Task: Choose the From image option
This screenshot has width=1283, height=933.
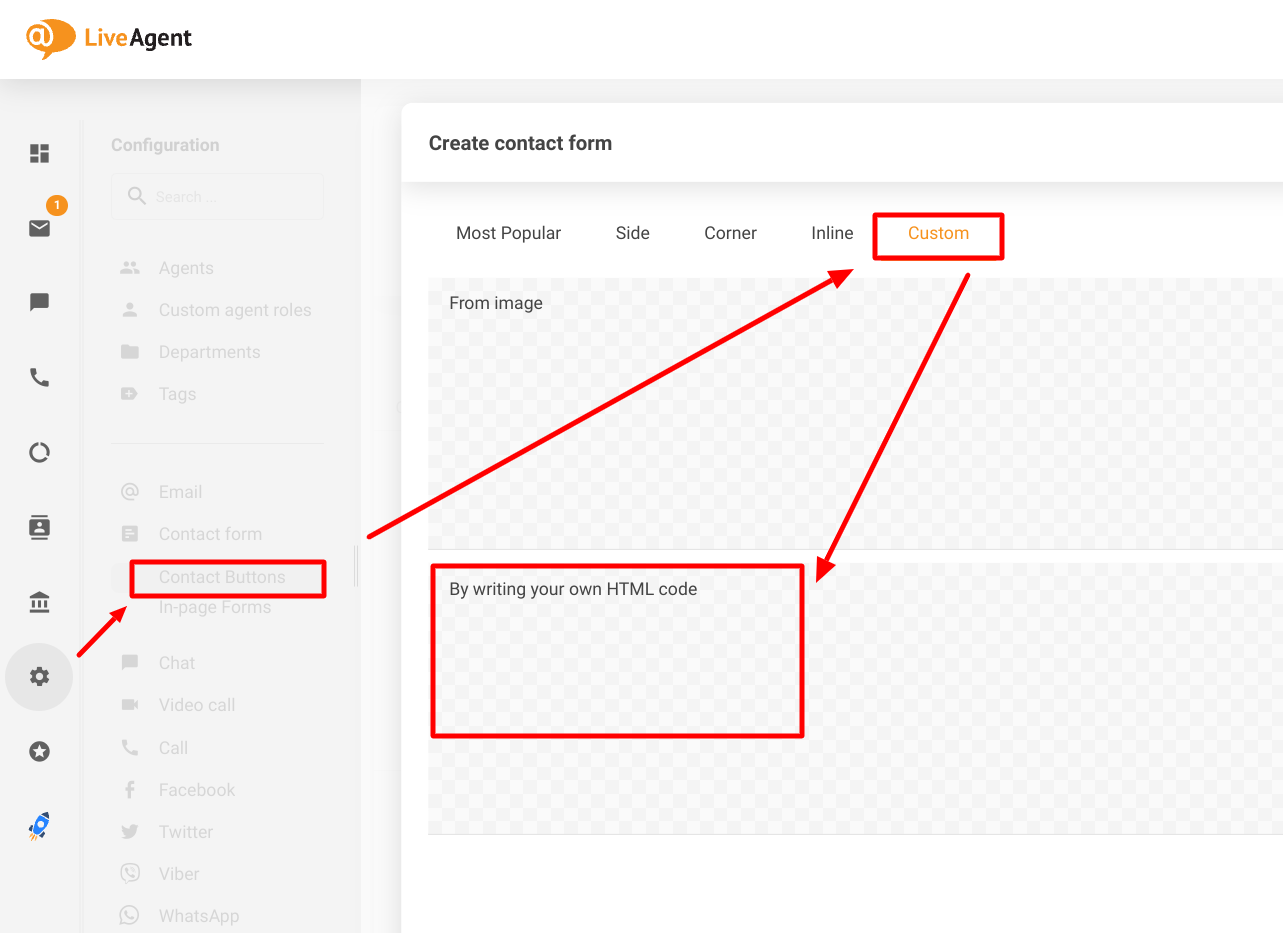Action: (496, 302)
